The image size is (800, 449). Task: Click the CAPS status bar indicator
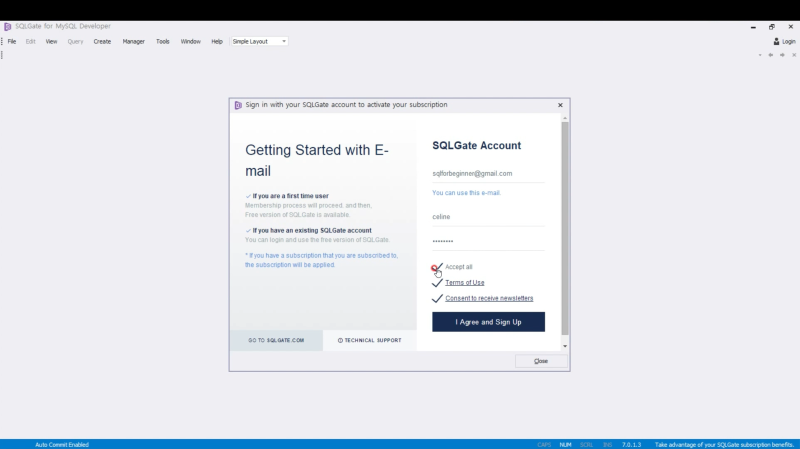(x=544, y=445)
